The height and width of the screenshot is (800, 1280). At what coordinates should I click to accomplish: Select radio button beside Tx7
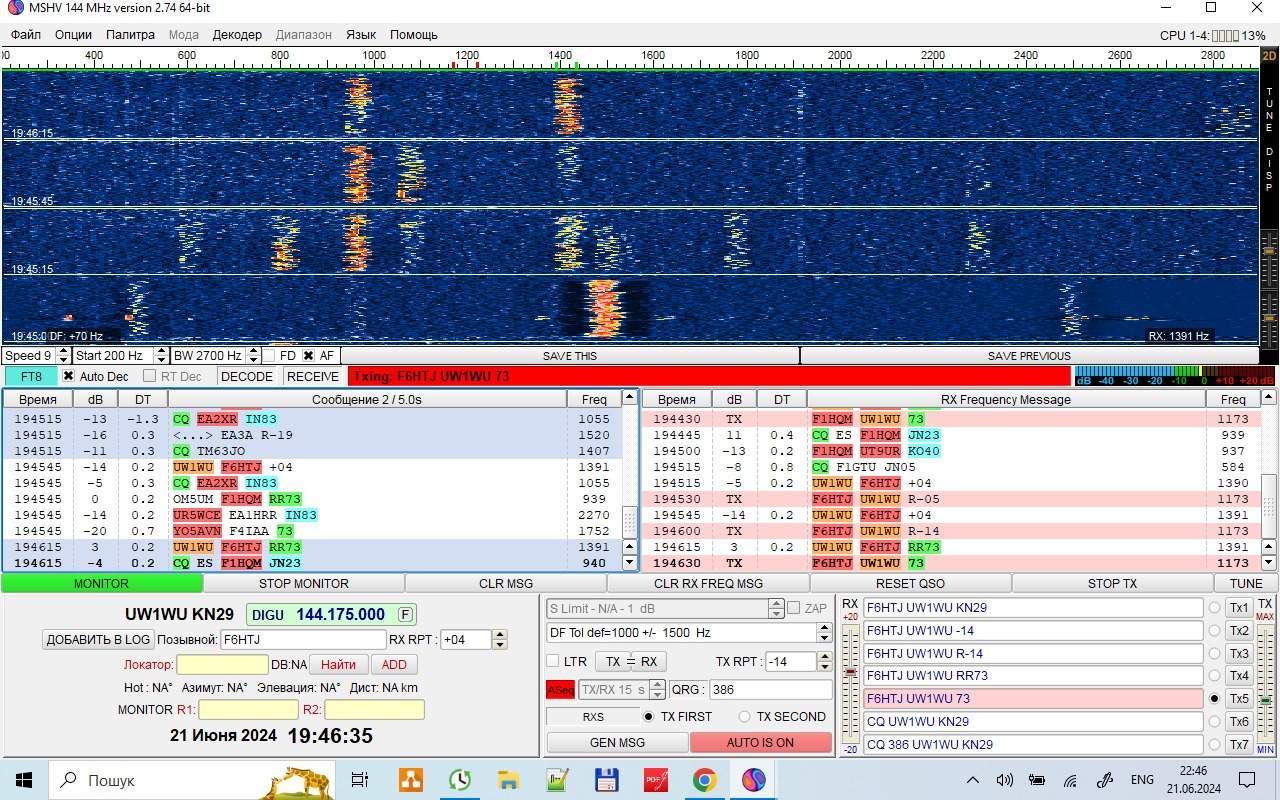click(x=1215, y=744)
